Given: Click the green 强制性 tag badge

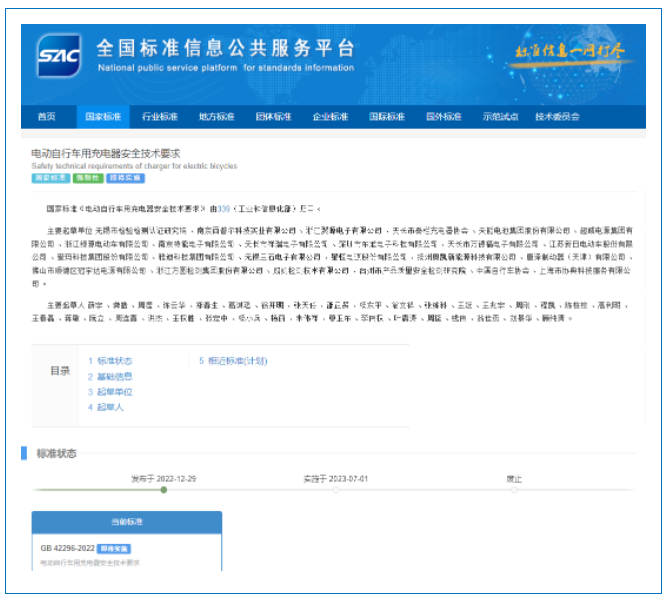Looking at the screenshot, I should pyautogui.click(x=88, y=178).
